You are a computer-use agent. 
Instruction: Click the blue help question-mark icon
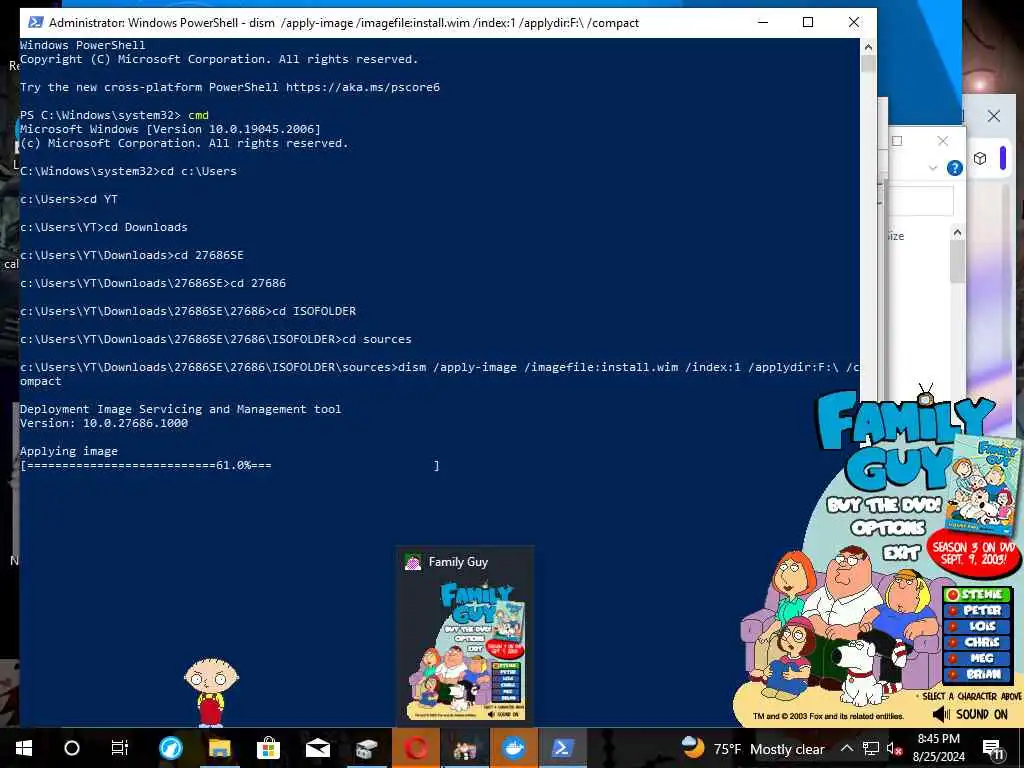(954, 168)
